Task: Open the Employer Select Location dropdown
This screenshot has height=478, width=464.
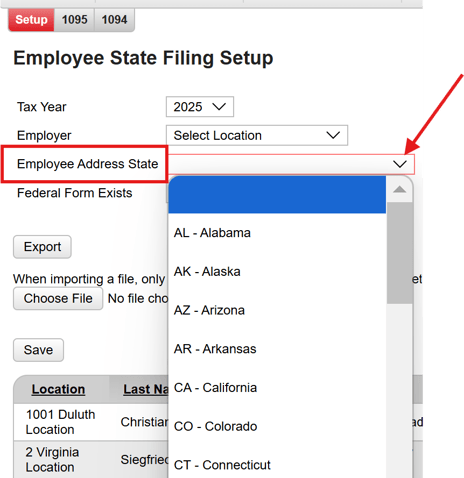Action: click(257, 135)
